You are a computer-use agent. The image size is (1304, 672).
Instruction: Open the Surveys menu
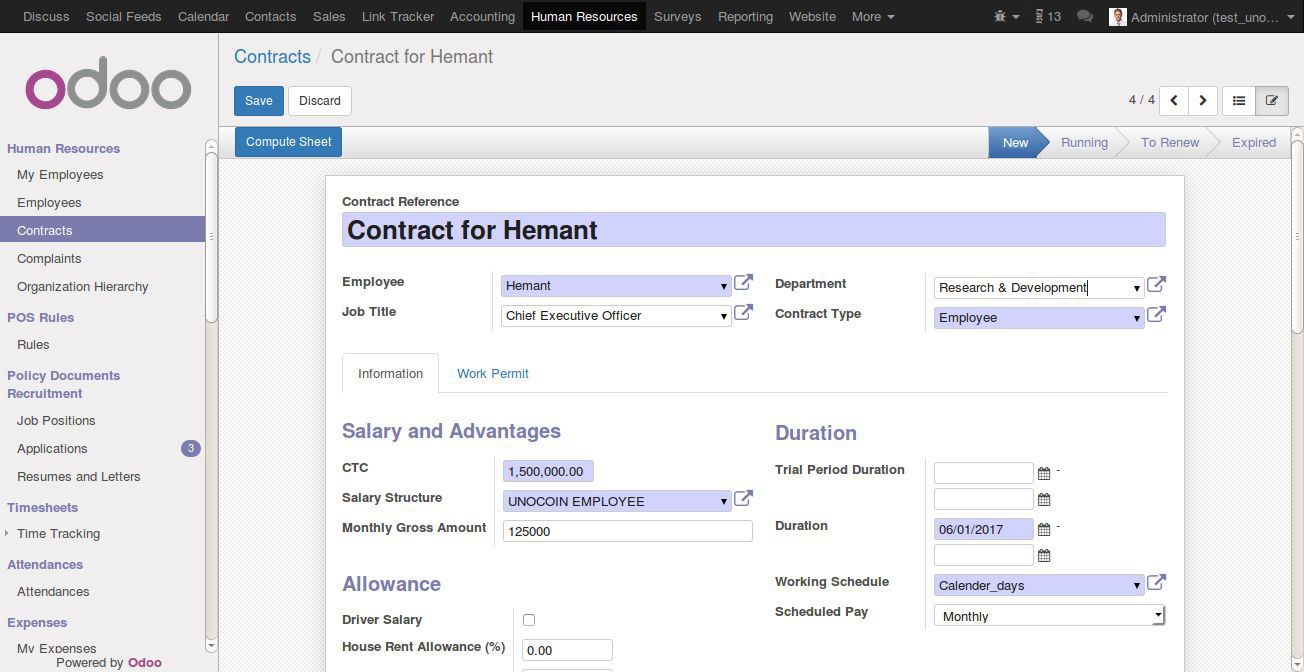[677, 16]
